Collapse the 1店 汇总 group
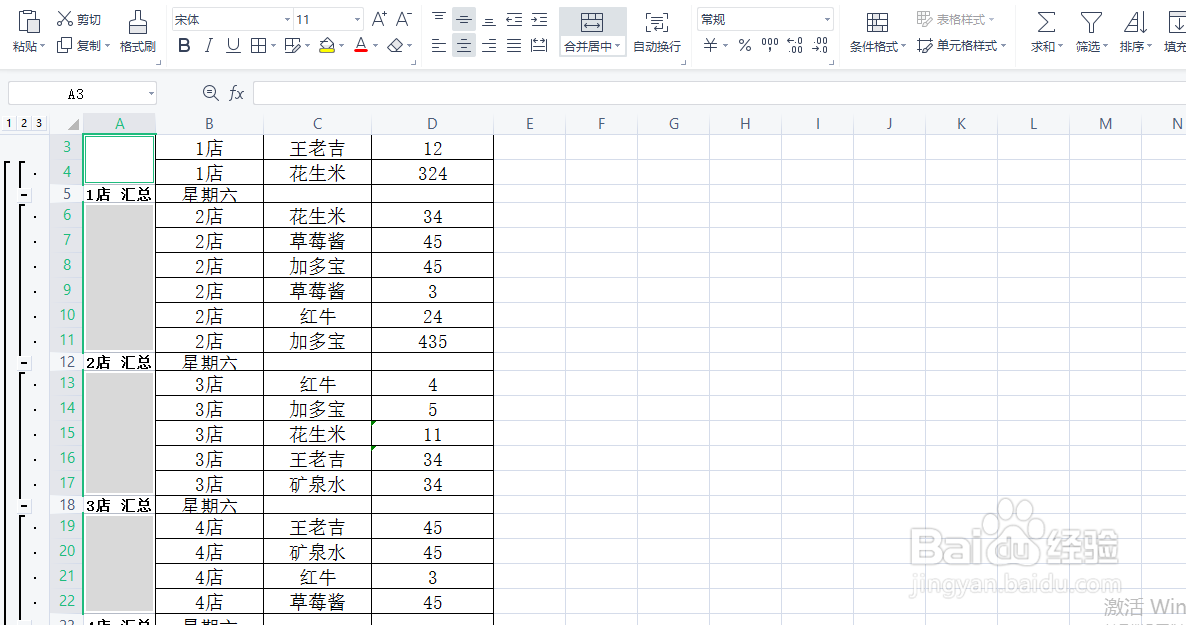Image resolution: width=1186 pixels, height=625 pixels. pos(24,195)
